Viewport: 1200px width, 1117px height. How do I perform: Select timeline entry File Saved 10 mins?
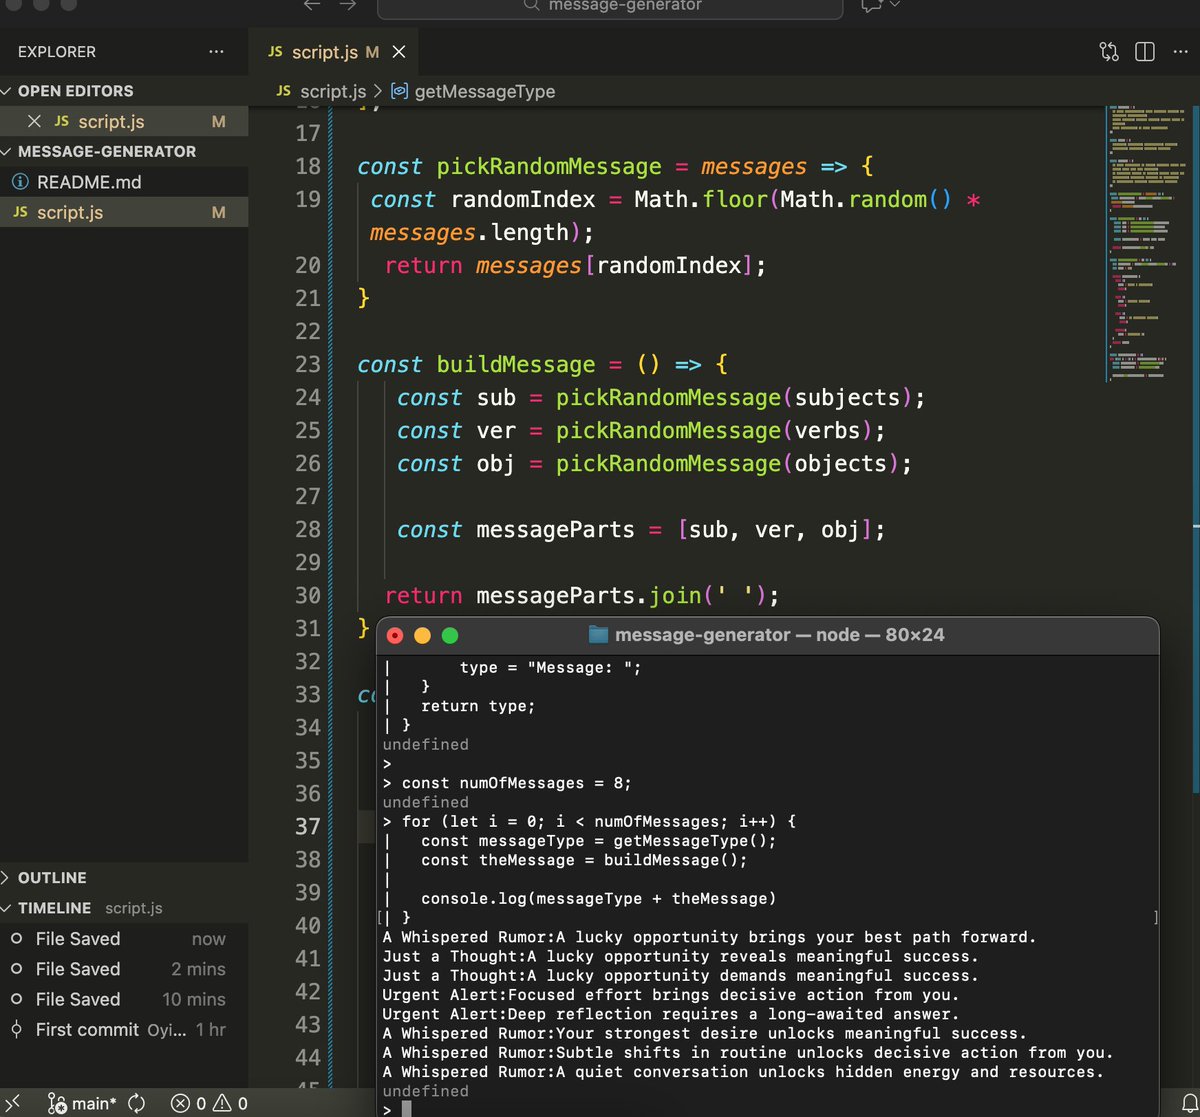[124, 999]
